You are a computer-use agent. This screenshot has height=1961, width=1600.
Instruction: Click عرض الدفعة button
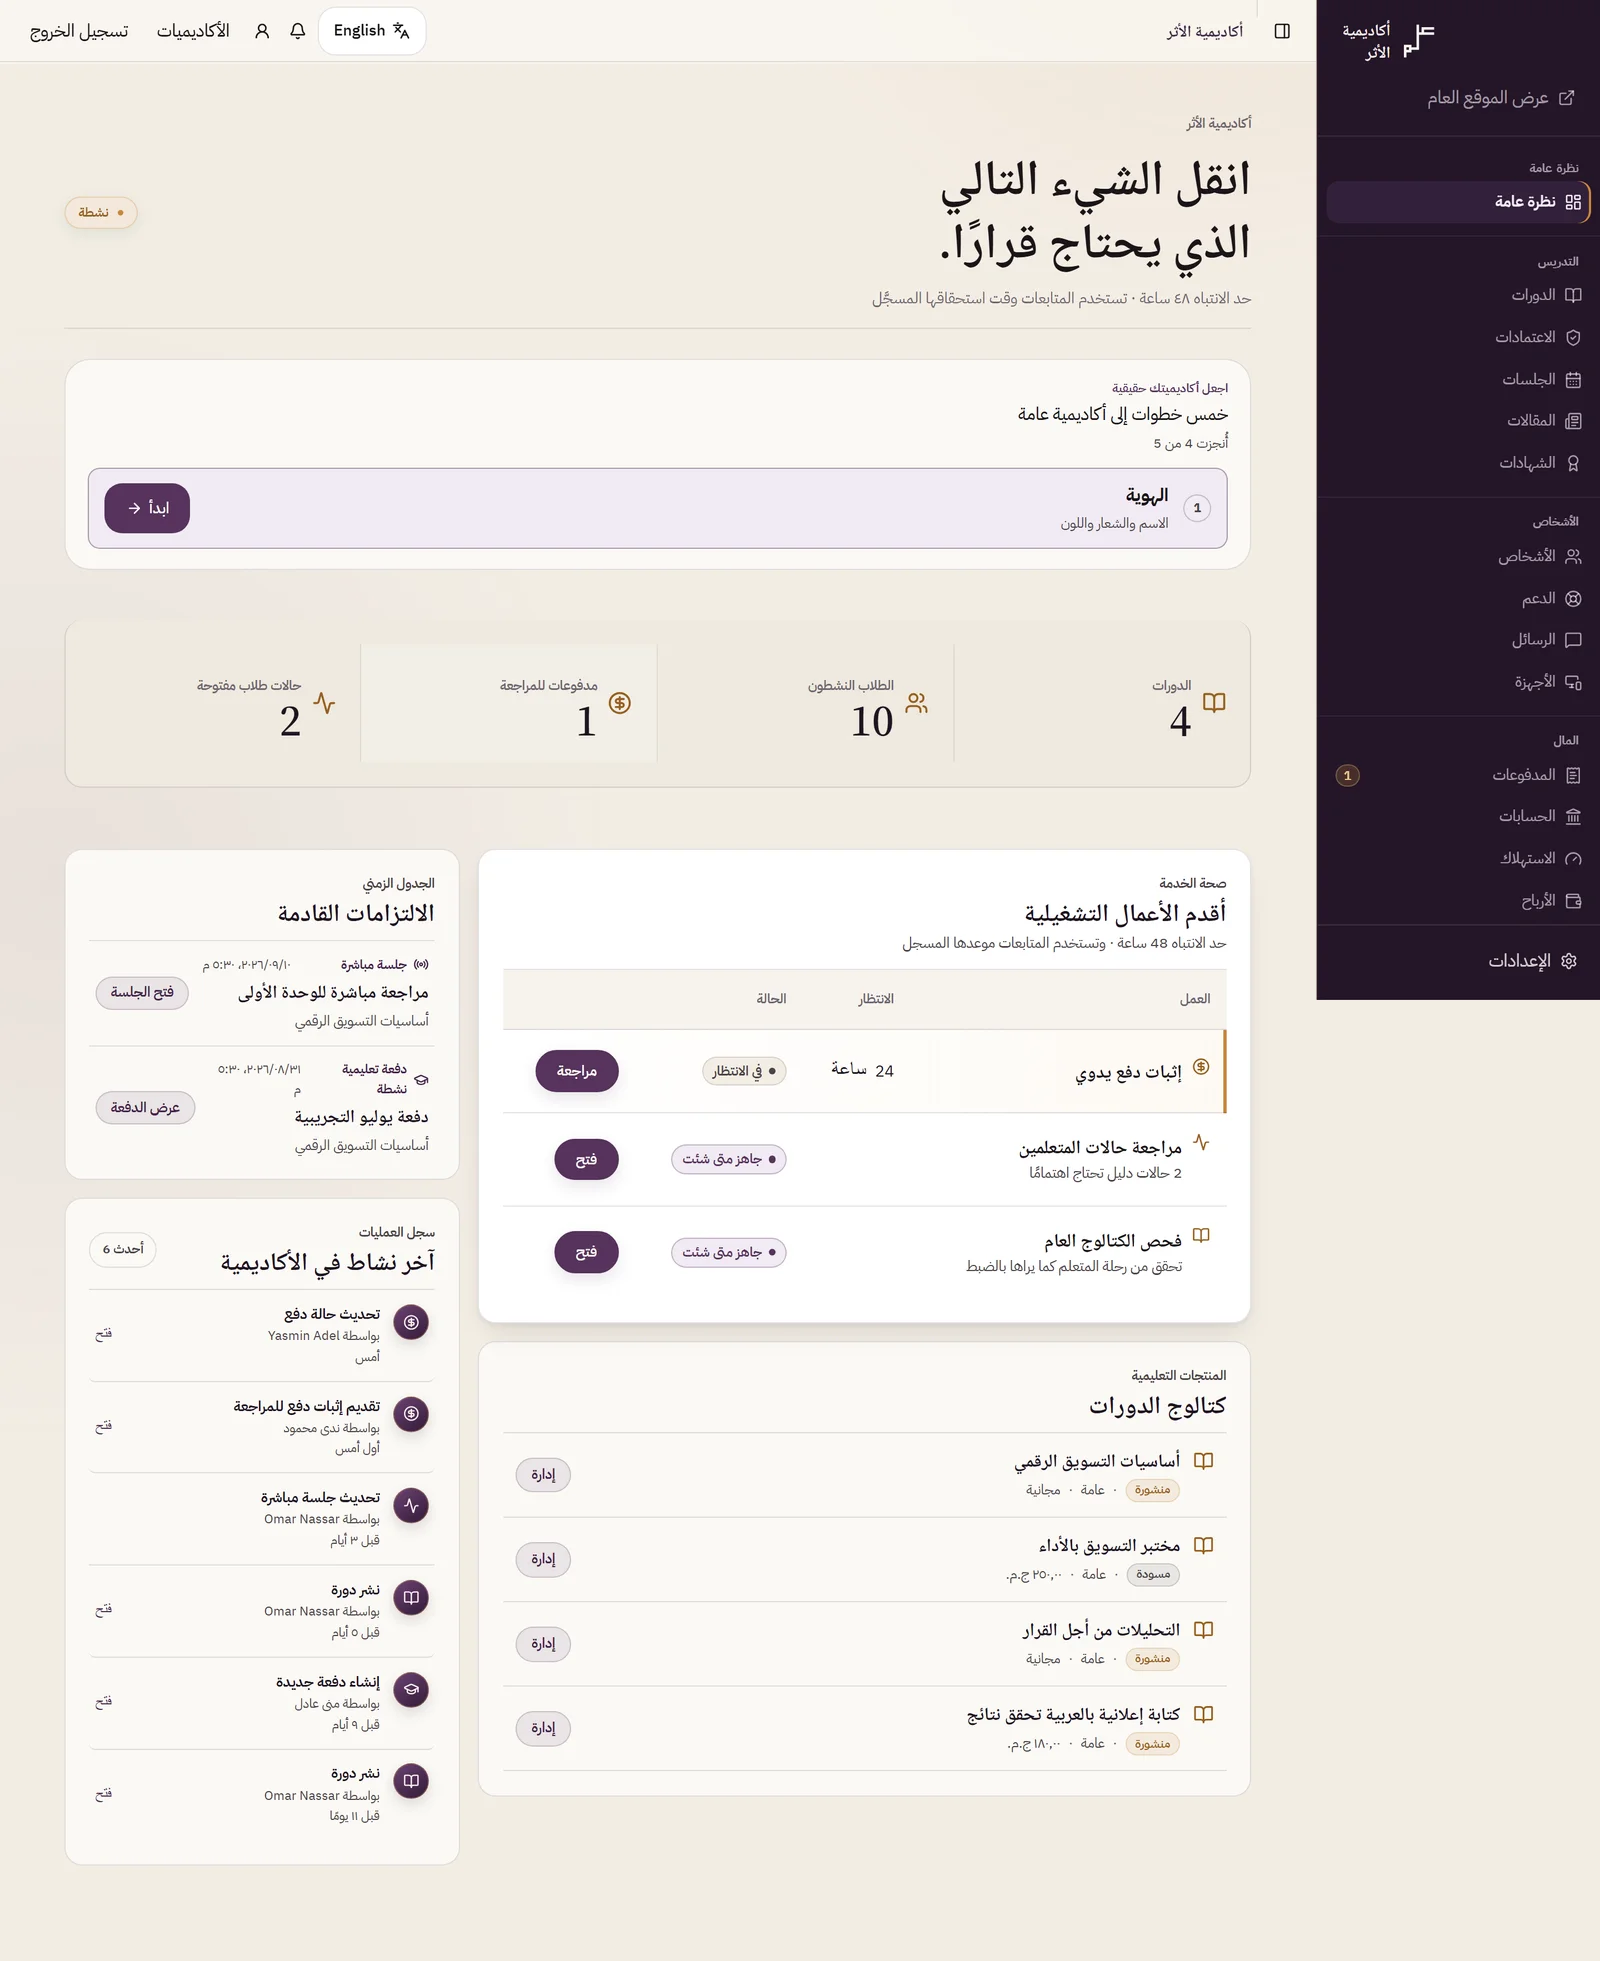coord(145,1108)
